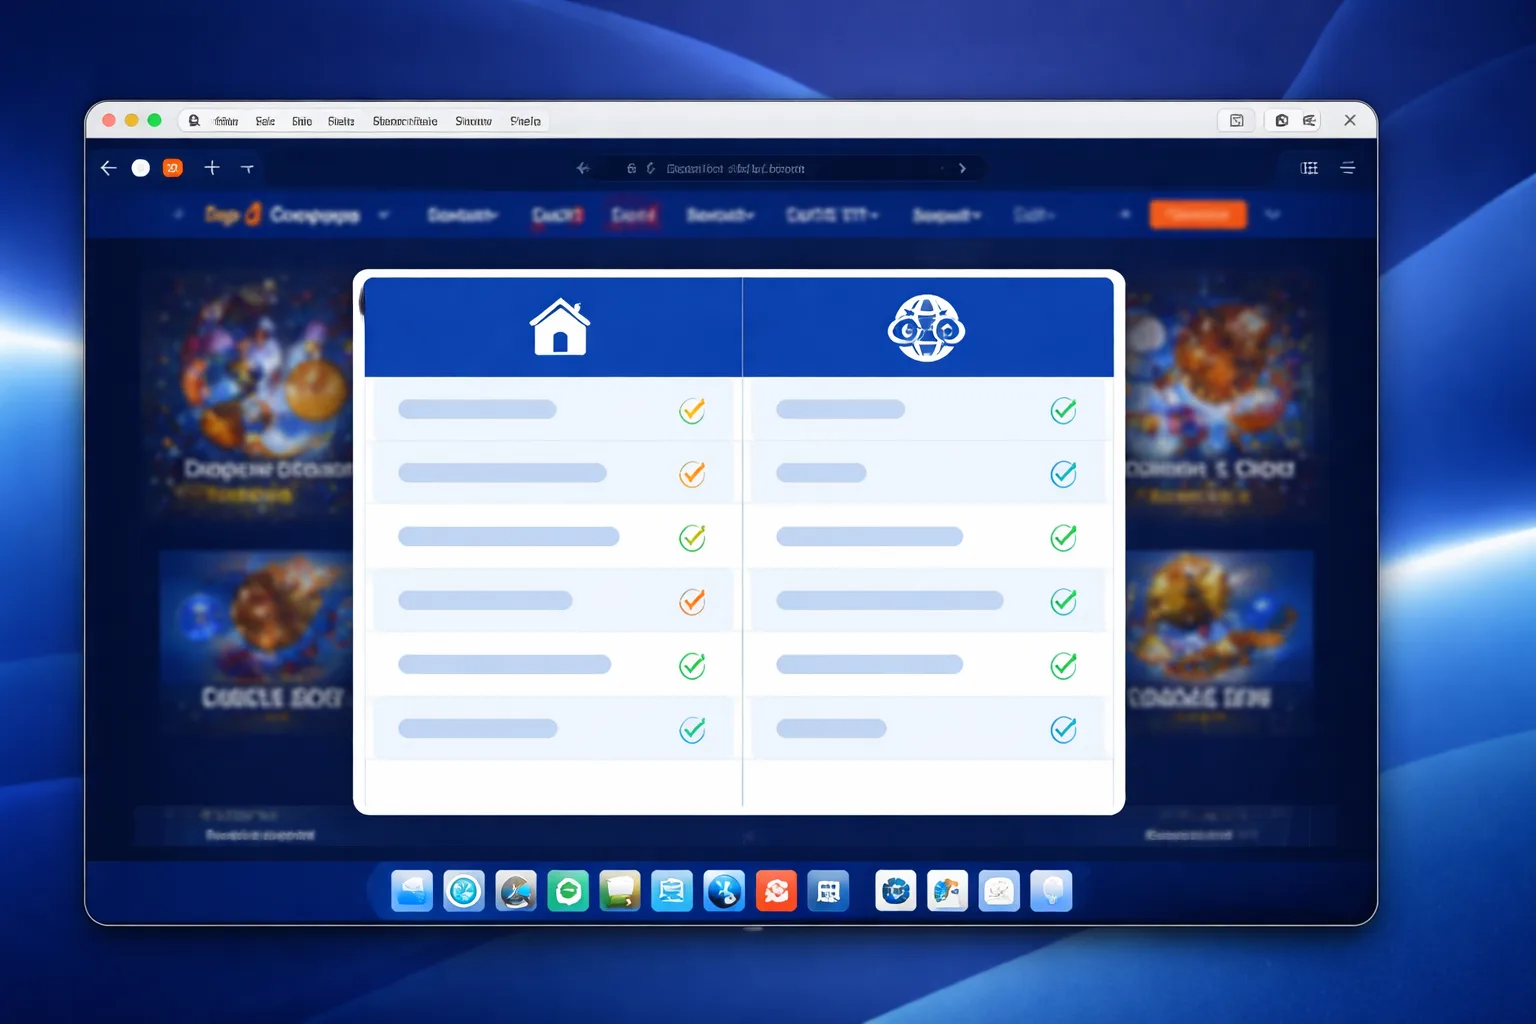This screenshot has width=1536, height=1024.
Task: Open the bottom-right game card thumbnail
Action: click(x=1220, y=640)
